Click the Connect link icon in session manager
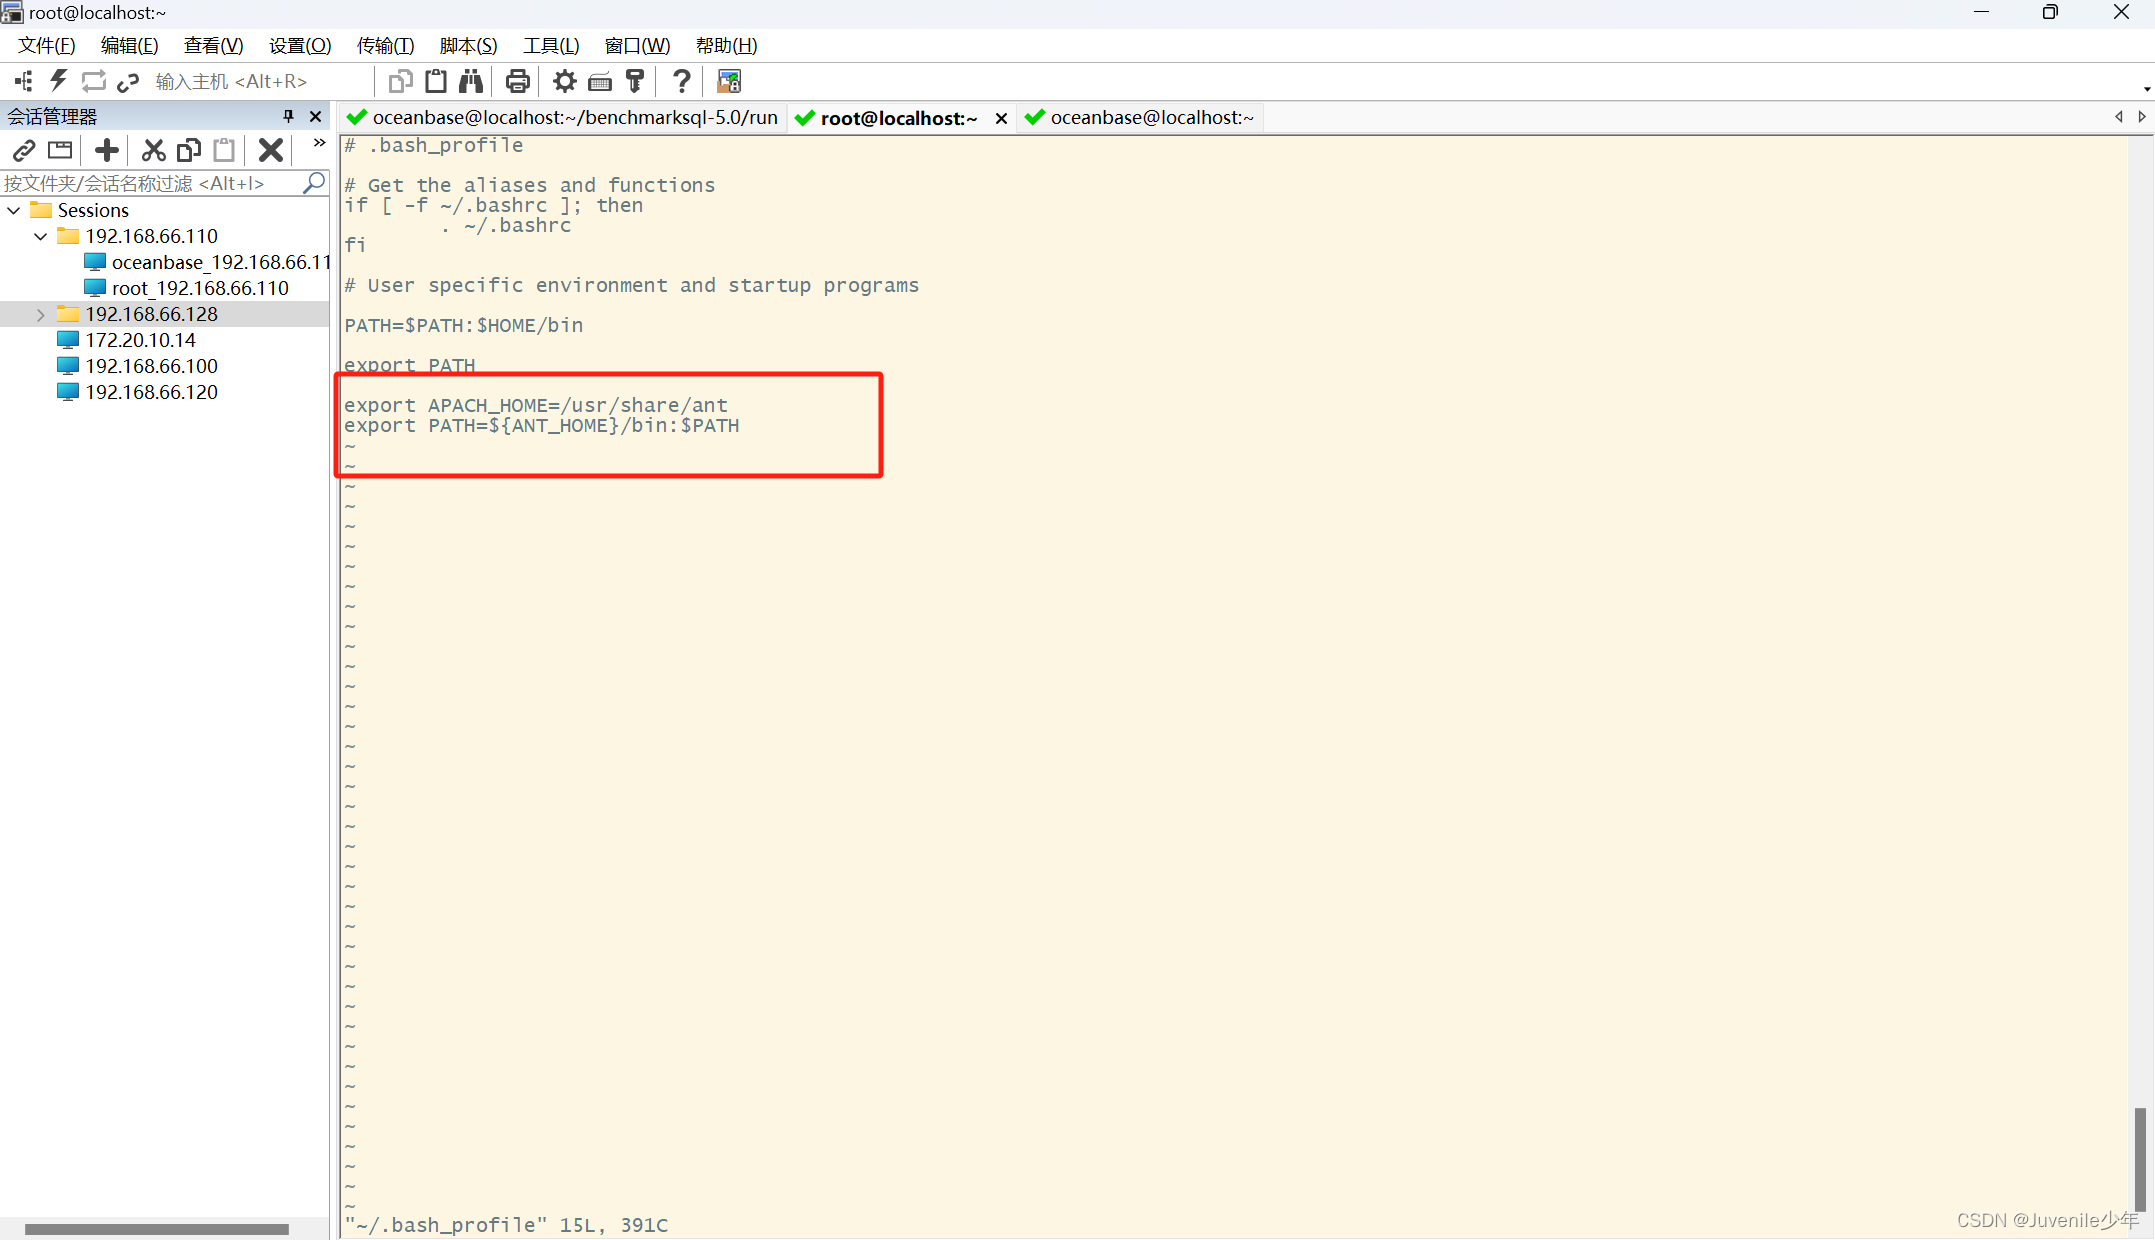 tap(24, 150)
